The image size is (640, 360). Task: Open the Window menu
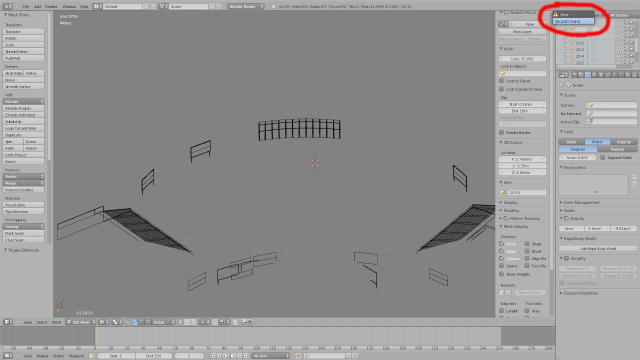point(69,7)
